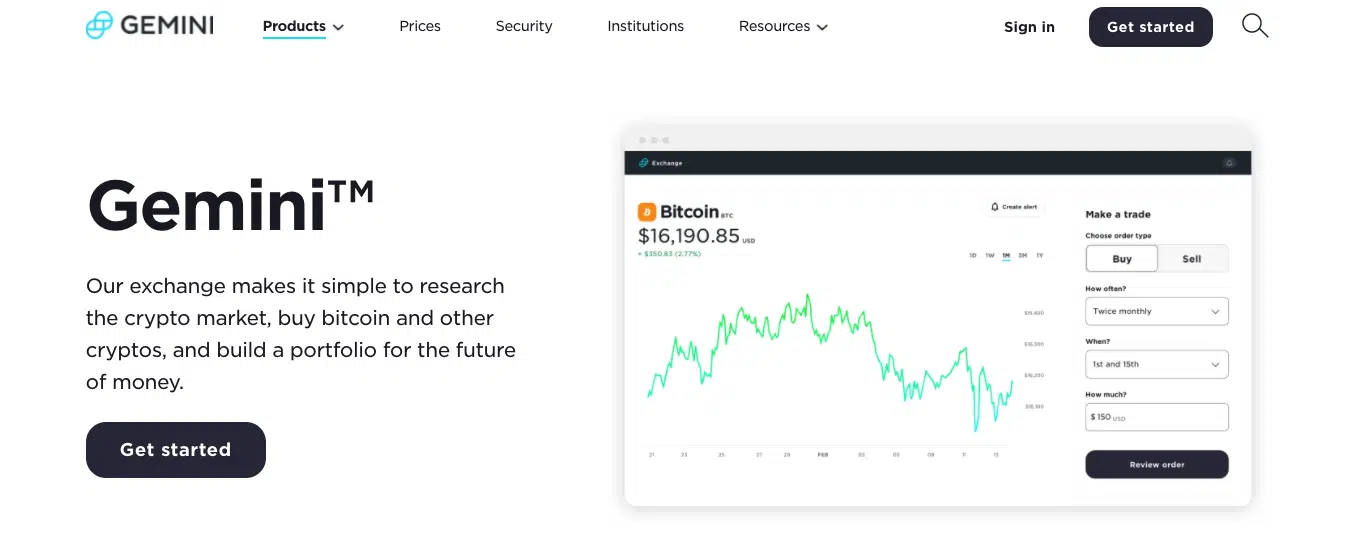Click the bell icon in Create alert
This screenshot has height=543, width=1357.
pyautogui.click(x=995, y=207)
